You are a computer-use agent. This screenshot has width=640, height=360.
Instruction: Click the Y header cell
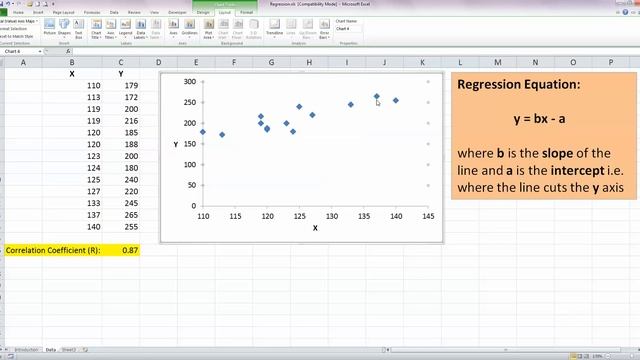click(x=121, y=74)
